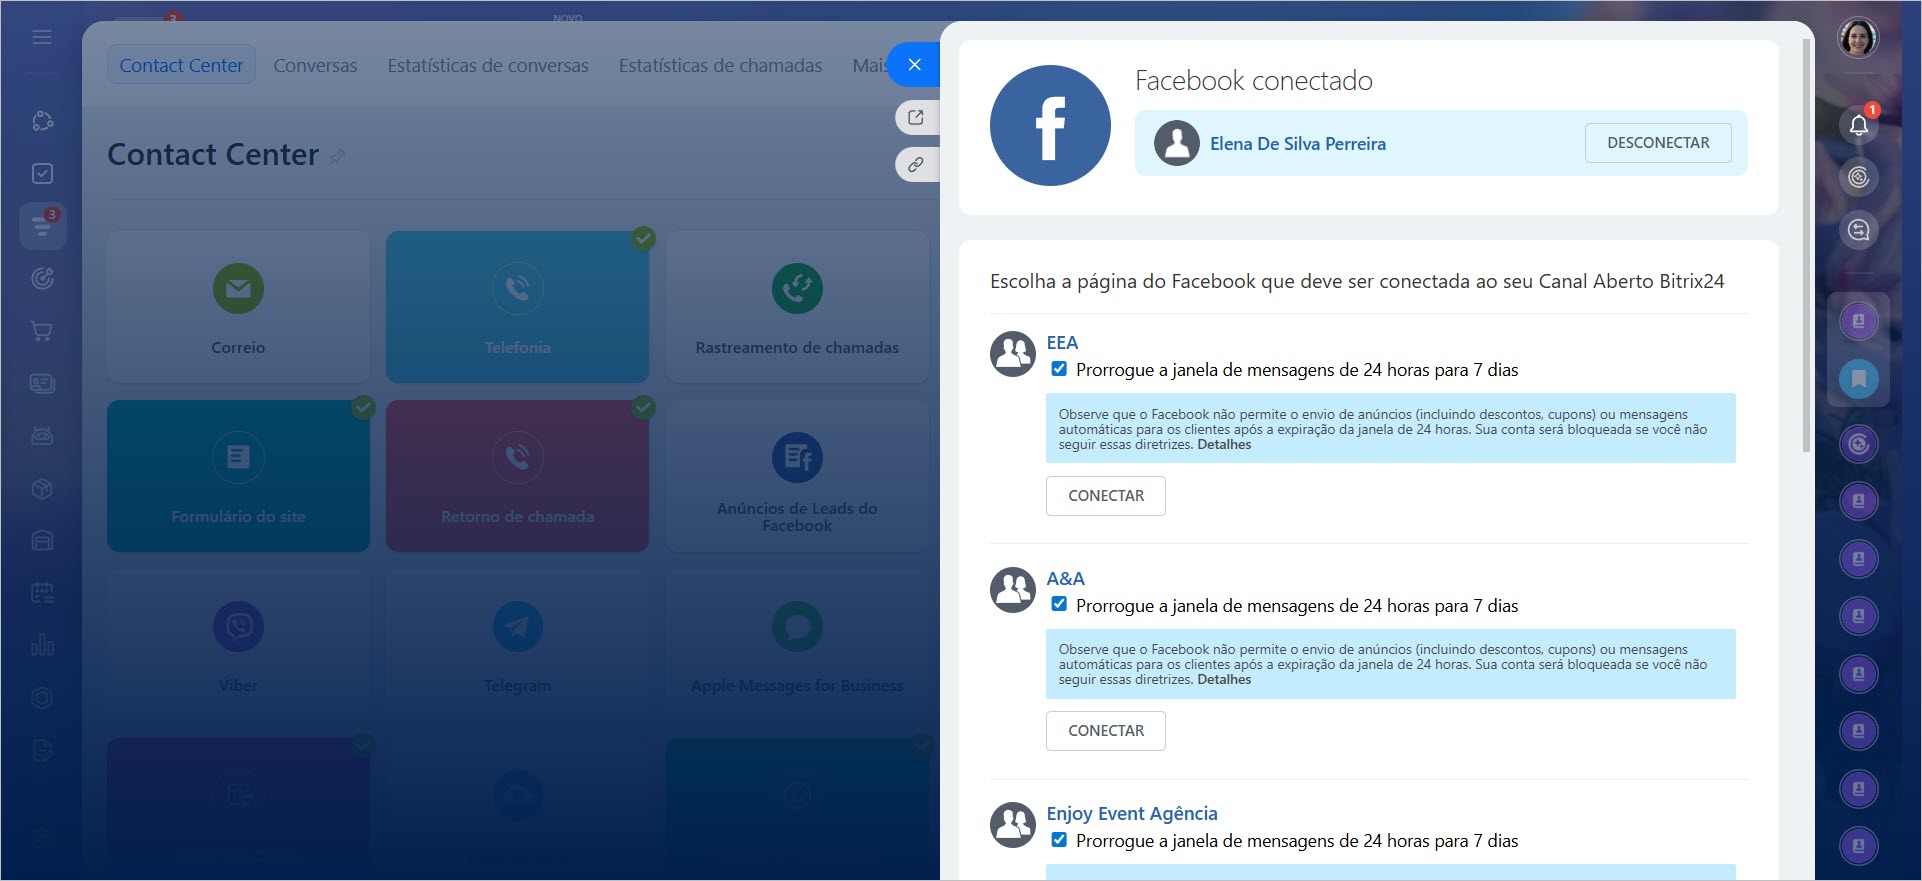
Task: Open the Estatísticas de conversas tab
Action: [488, 65]
